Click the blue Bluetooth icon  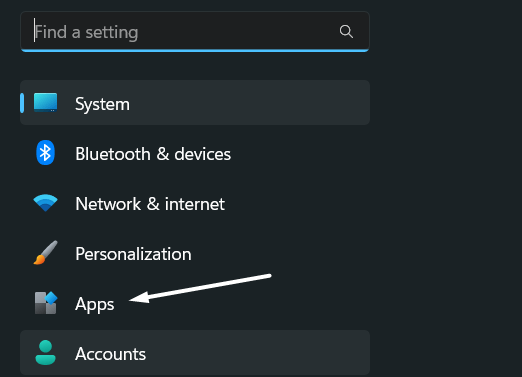coord(45,153)
